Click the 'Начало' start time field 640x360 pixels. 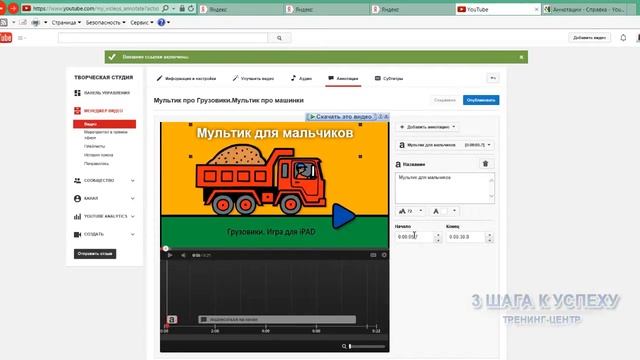pos(418,237)
